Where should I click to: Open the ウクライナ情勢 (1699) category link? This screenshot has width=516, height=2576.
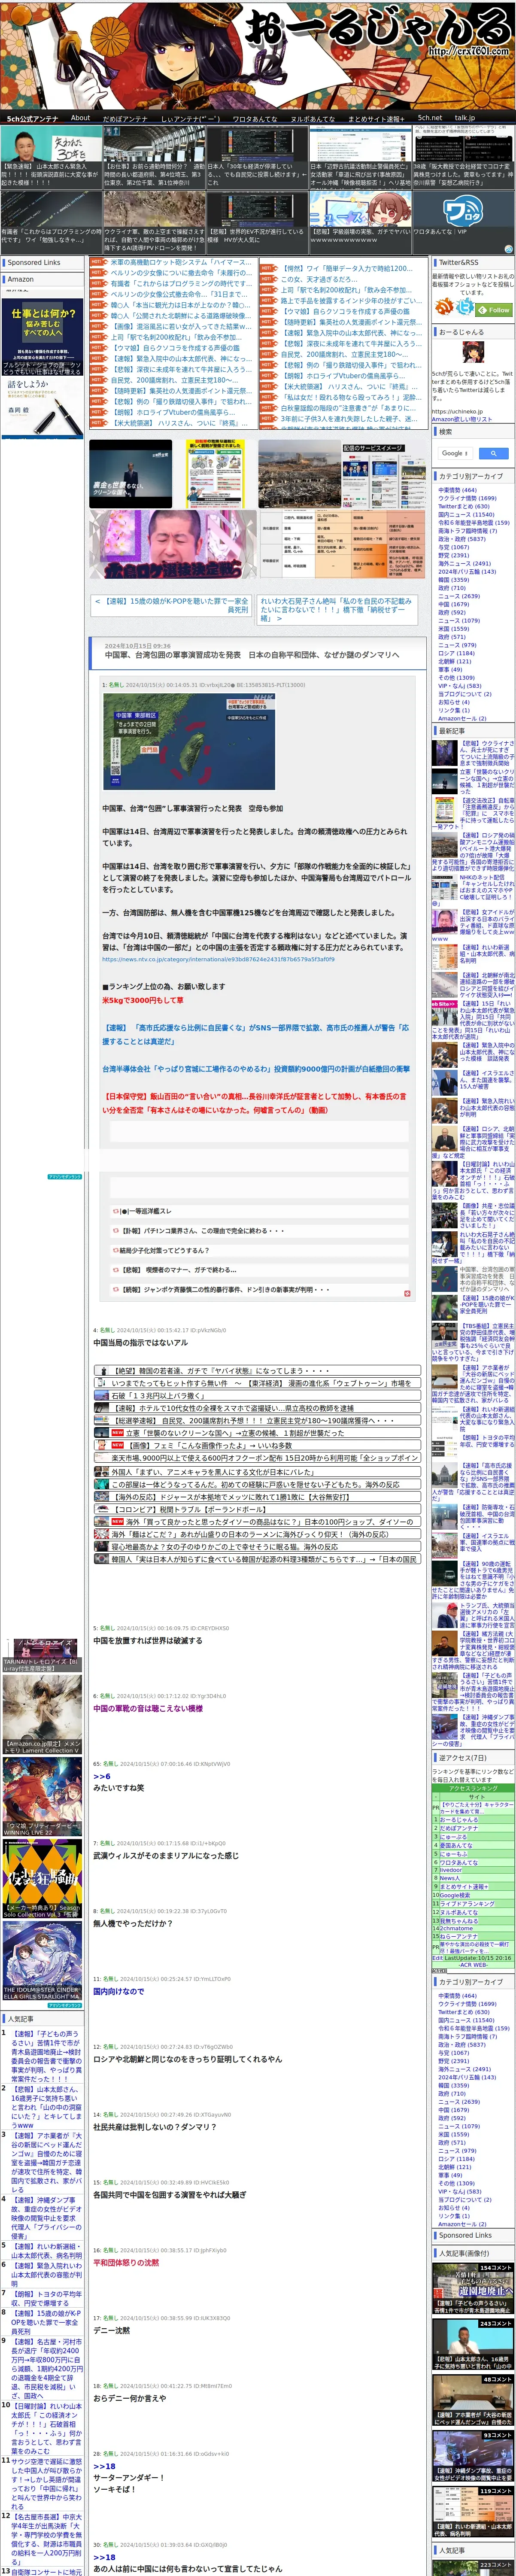[x=467, y=498]
